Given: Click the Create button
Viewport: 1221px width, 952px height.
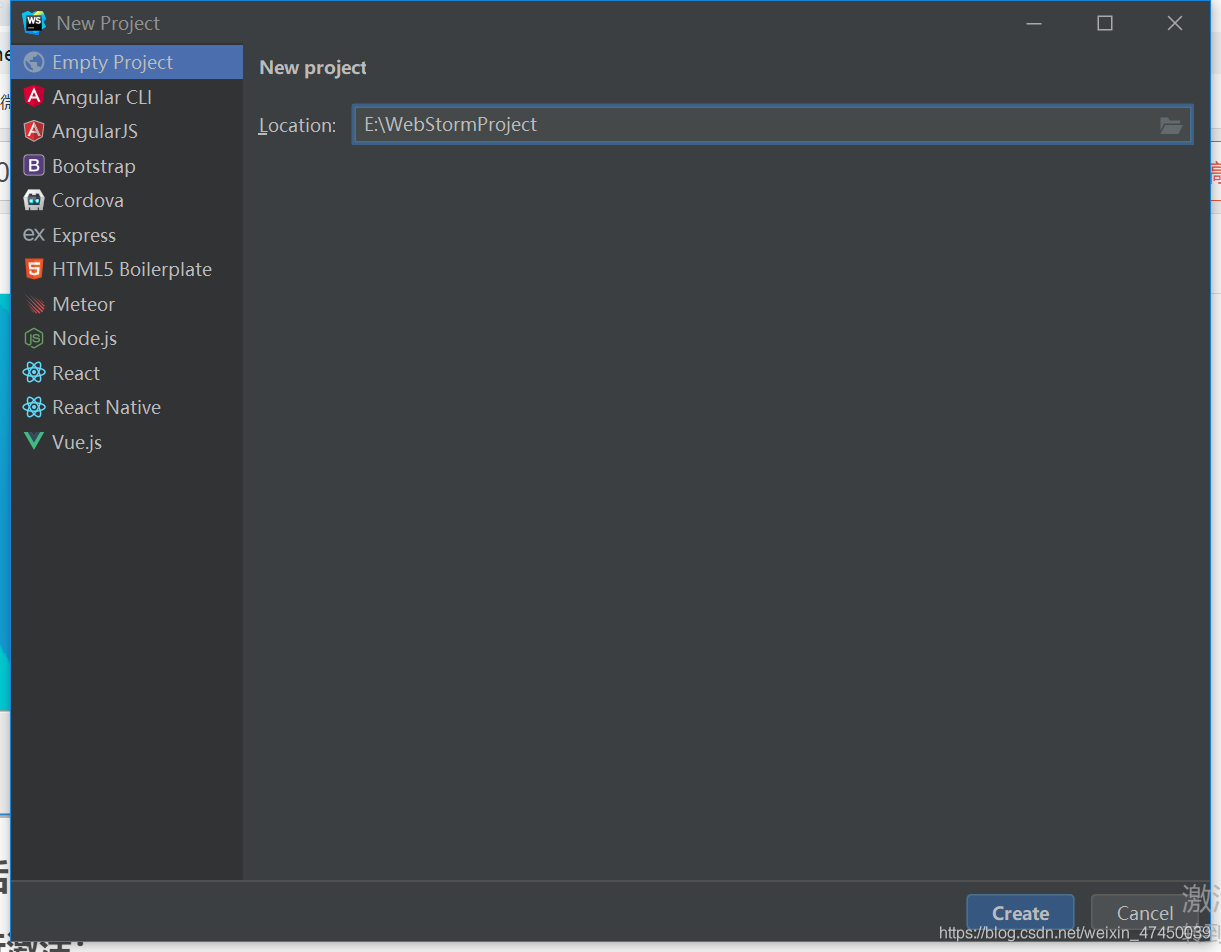Looking at the screenshot, I should coord(1020,913).
